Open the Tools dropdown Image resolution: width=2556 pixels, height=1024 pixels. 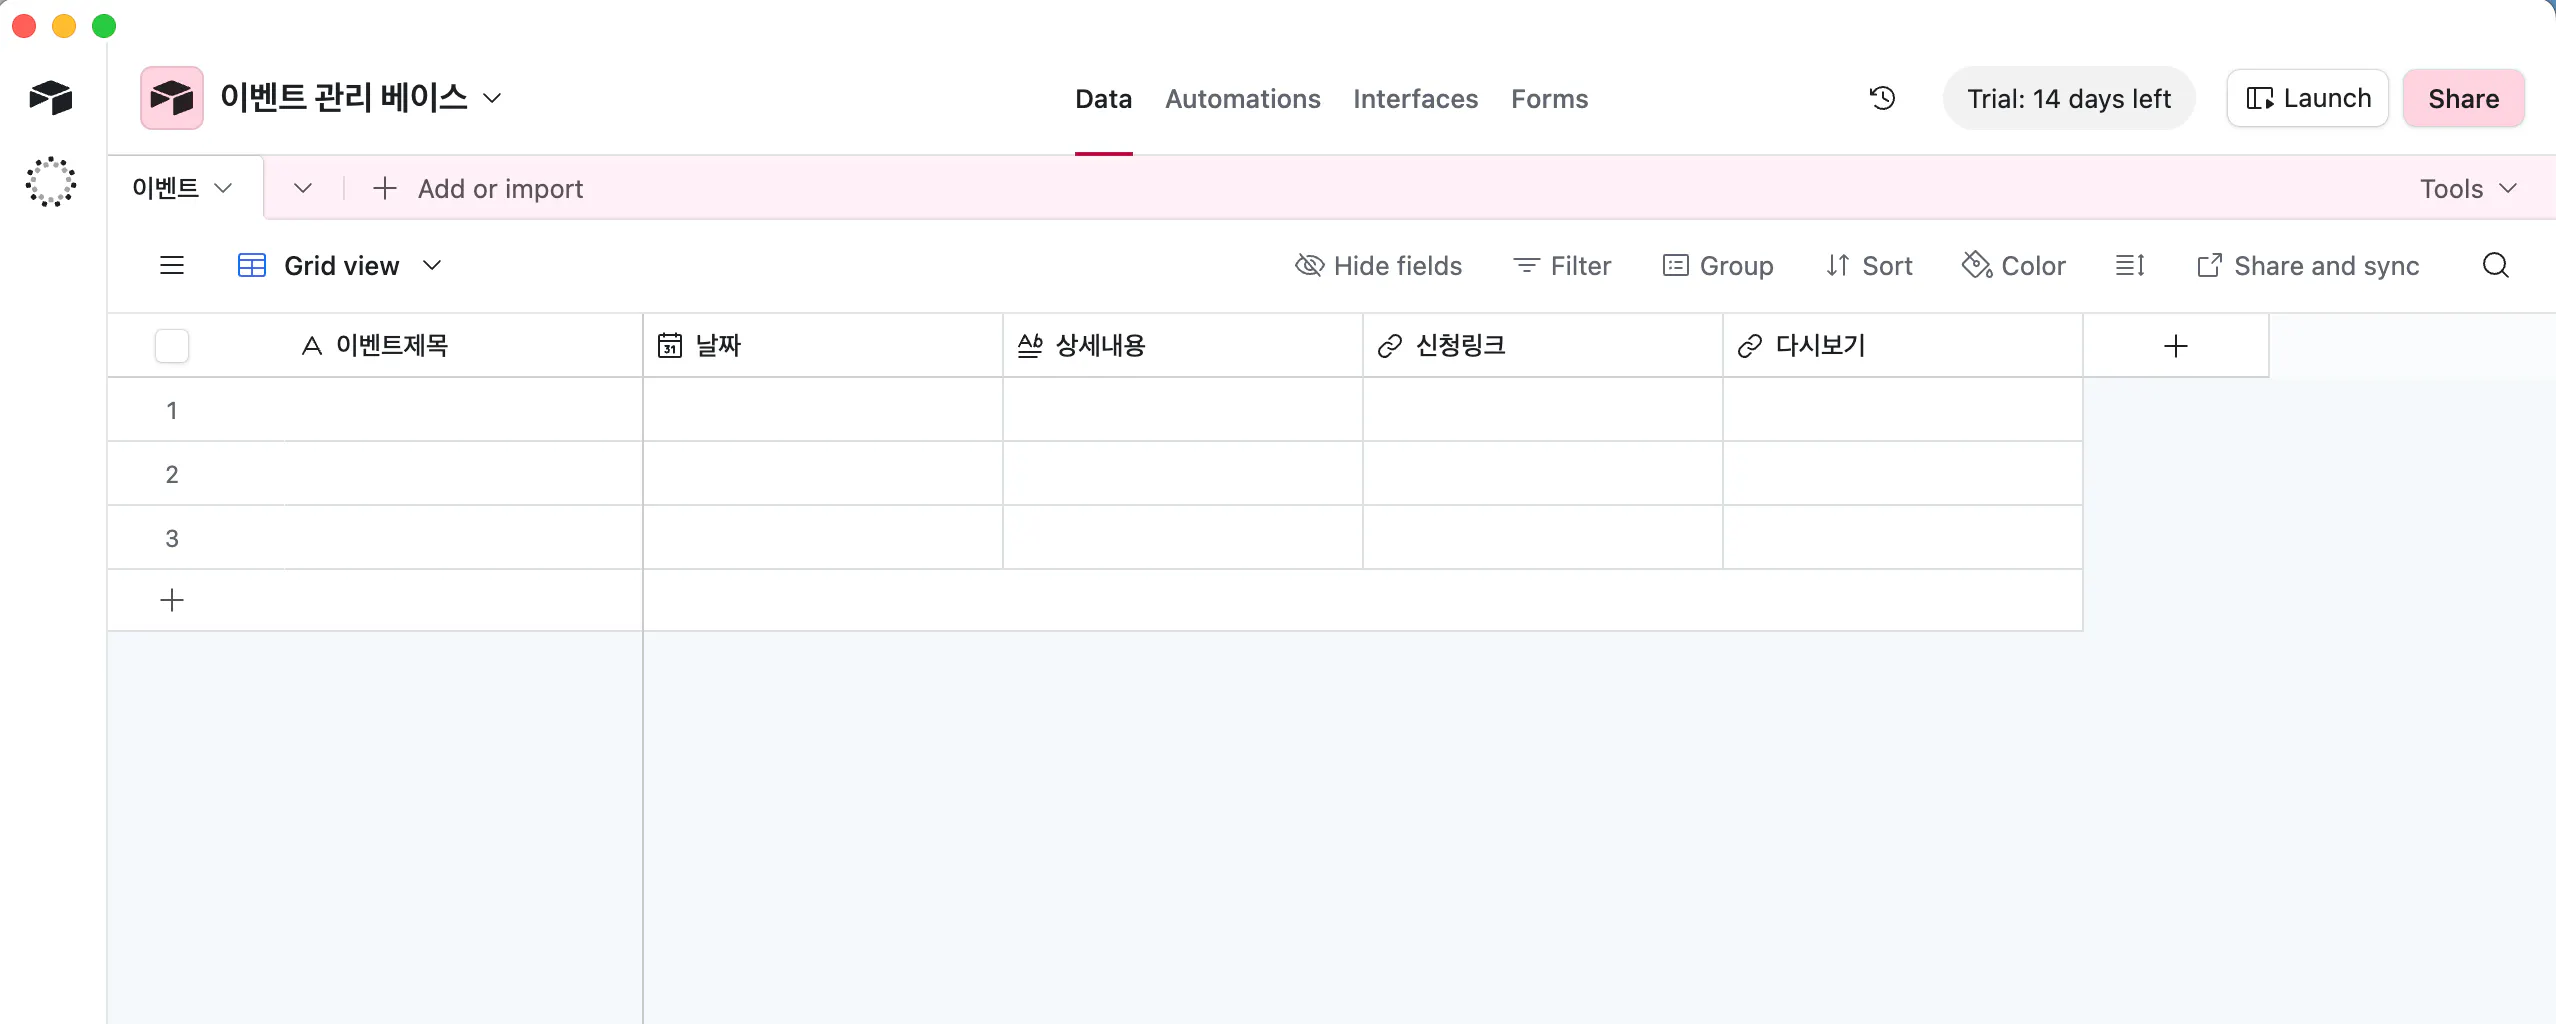[x=2468, y=188]
